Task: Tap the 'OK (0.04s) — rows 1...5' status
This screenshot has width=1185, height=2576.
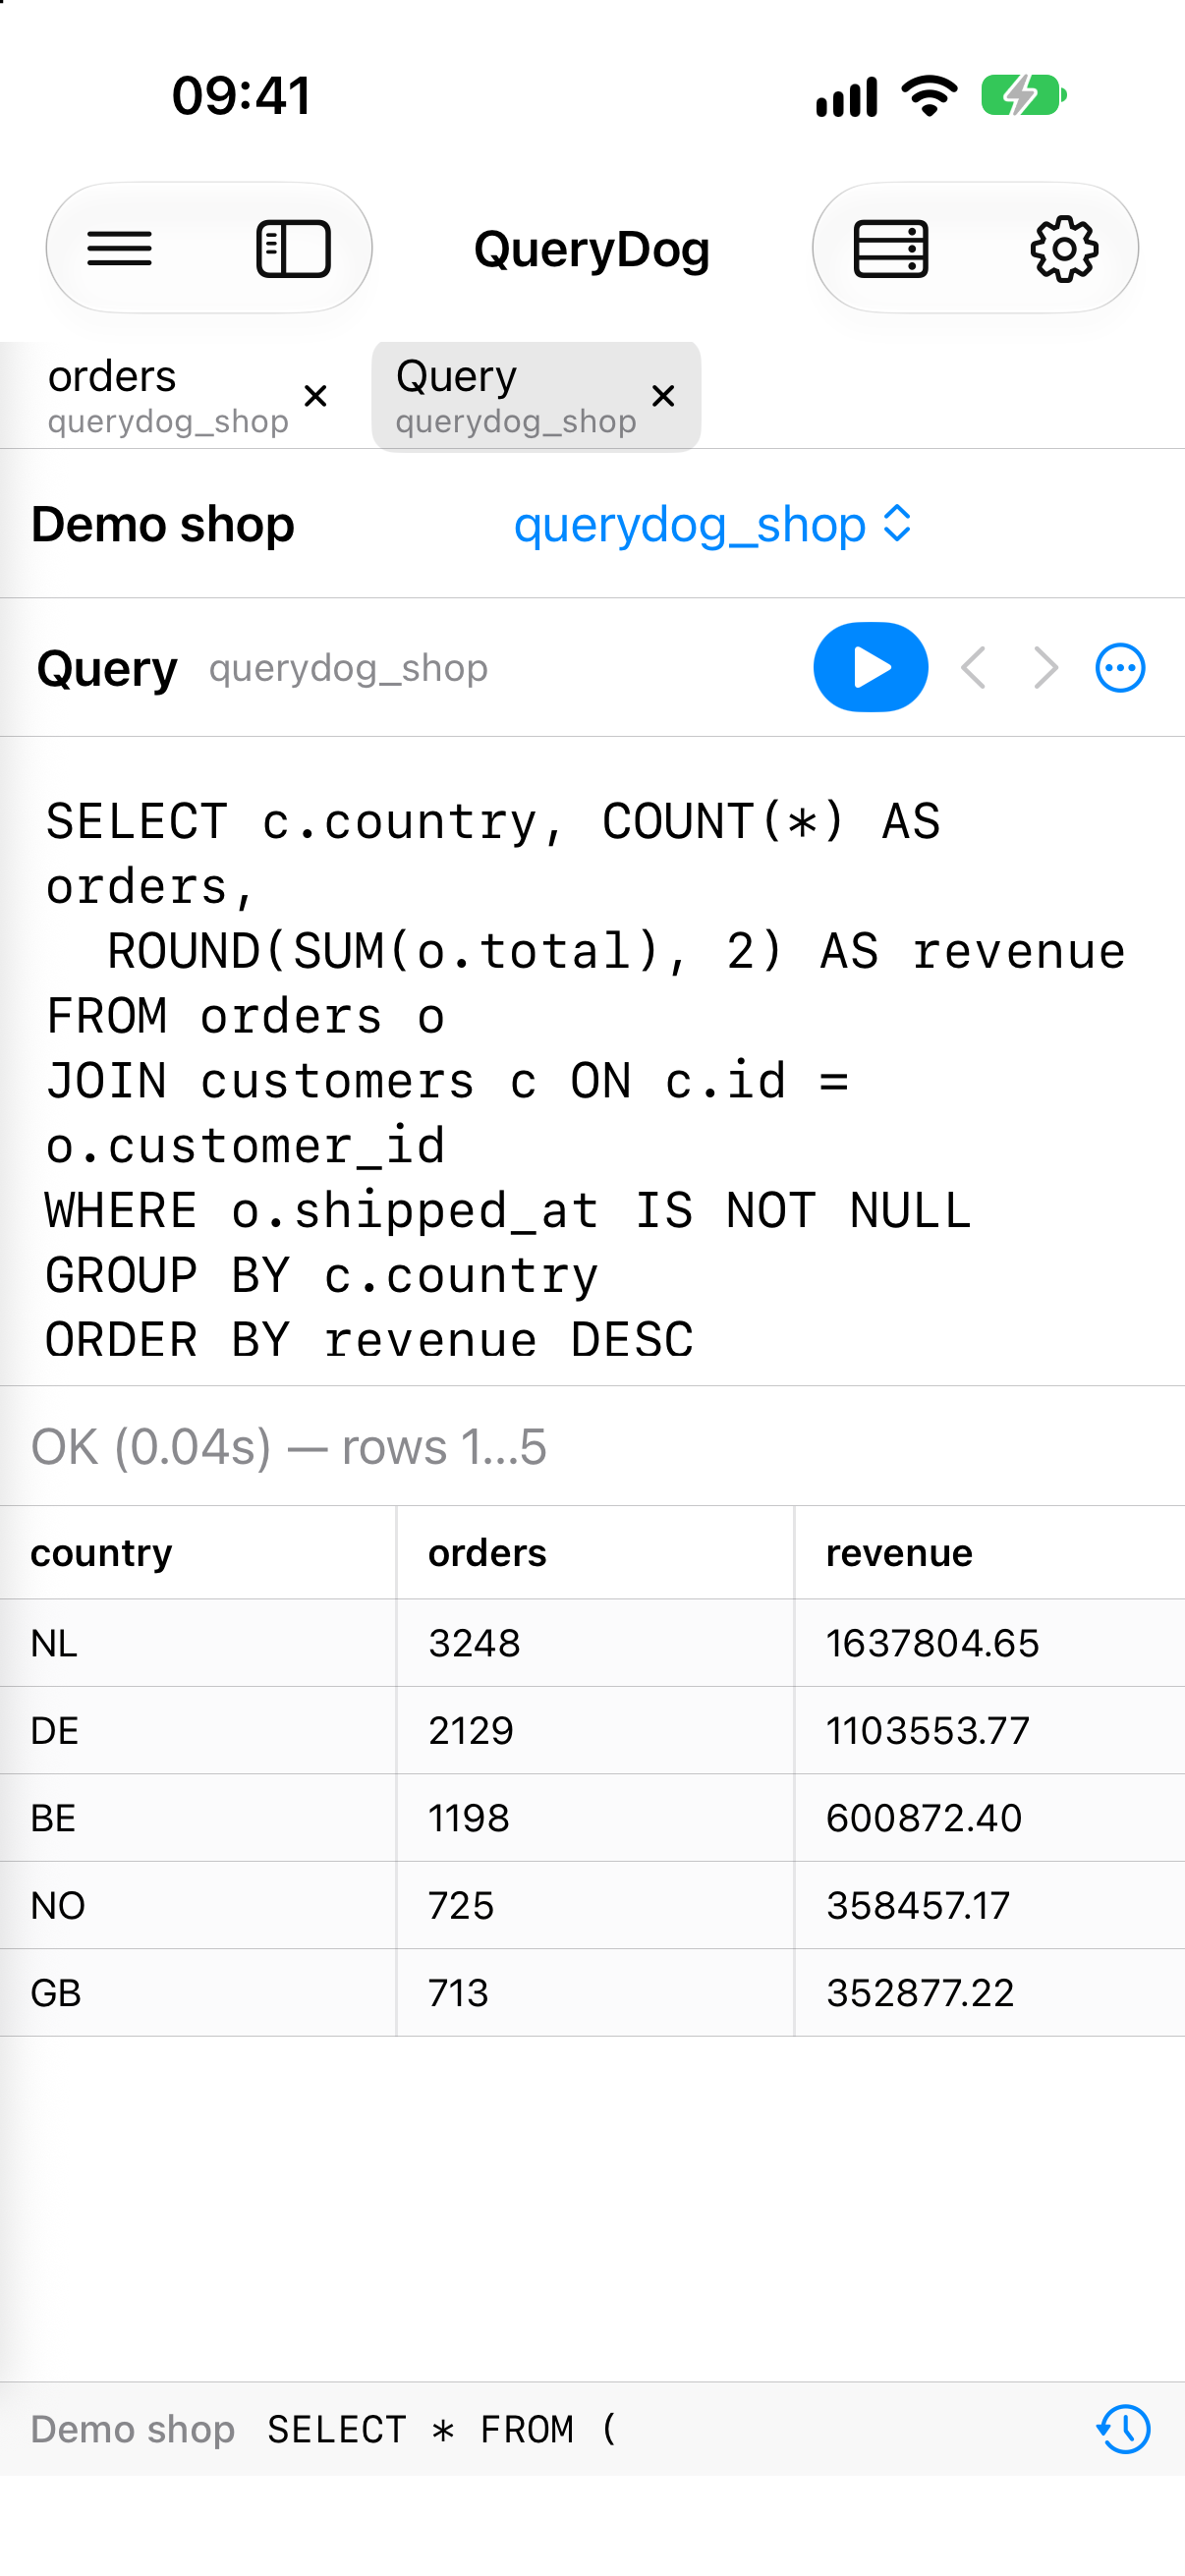Action: click(289, 1446)
